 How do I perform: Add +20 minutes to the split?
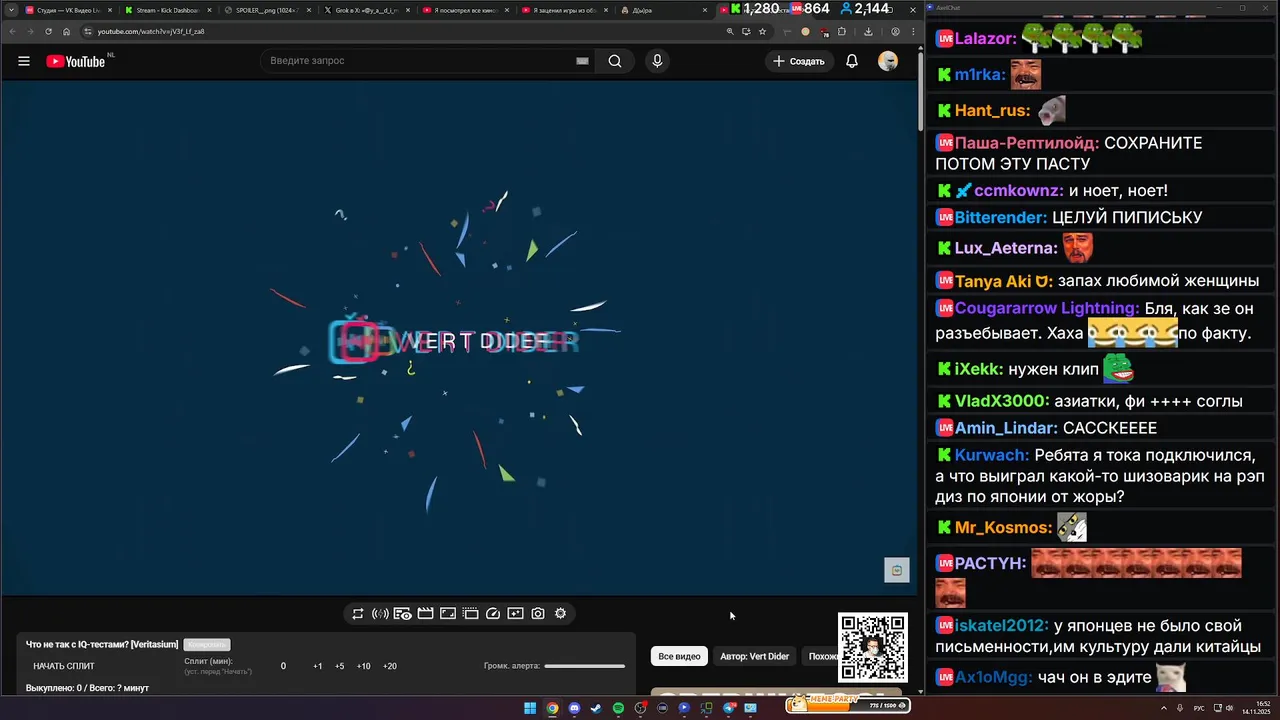pyautogui.click(x=389, y=666)
